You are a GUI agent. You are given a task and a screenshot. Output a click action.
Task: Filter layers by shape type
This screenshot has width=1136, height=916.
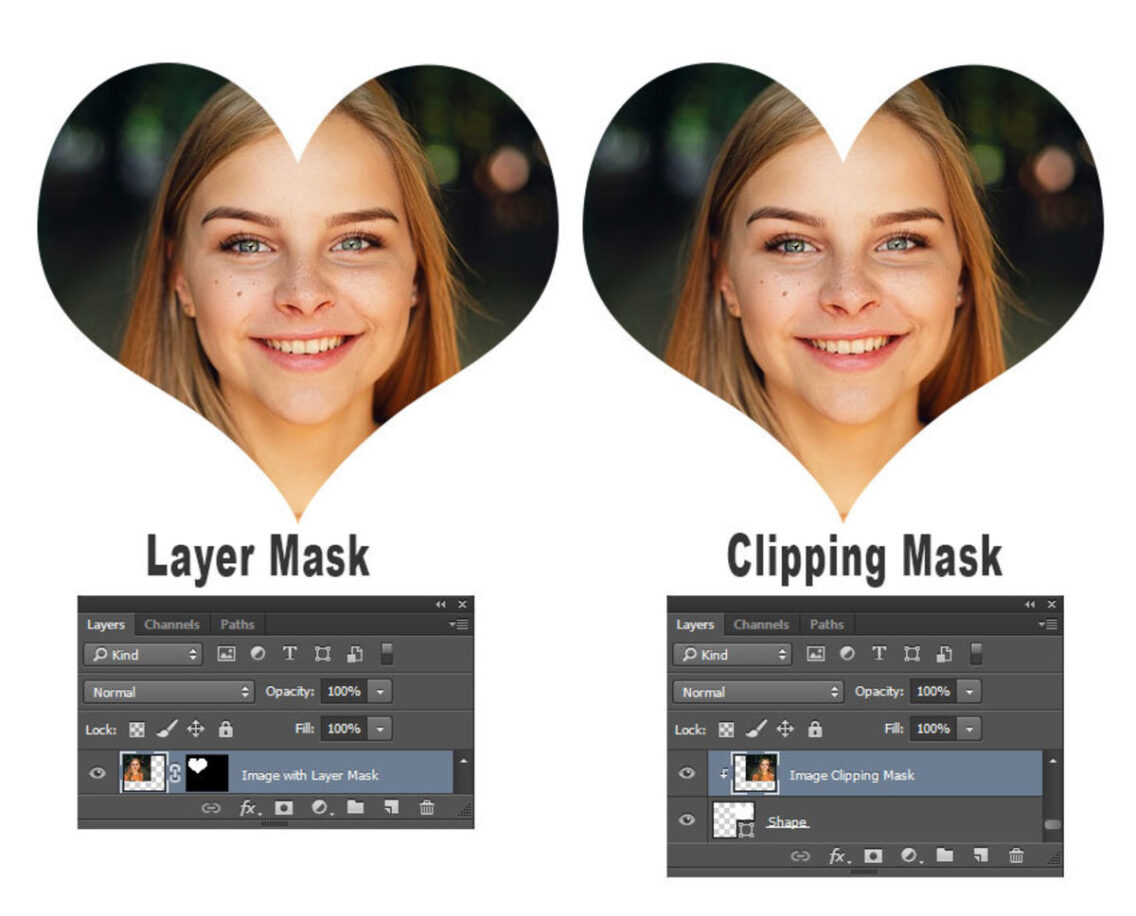click(x=324, y=654)
